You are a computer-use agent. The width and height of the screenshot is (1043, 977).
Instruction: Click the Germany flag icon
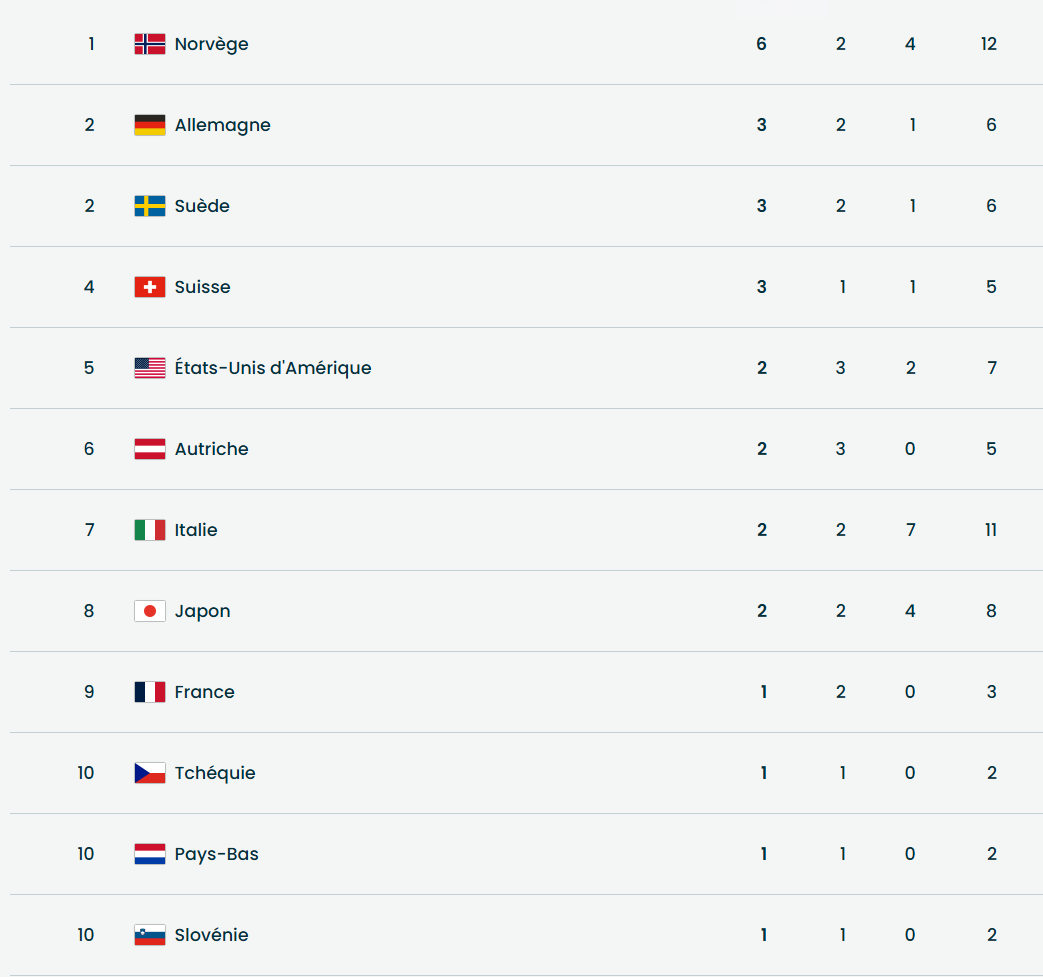(x=150, y=125)
